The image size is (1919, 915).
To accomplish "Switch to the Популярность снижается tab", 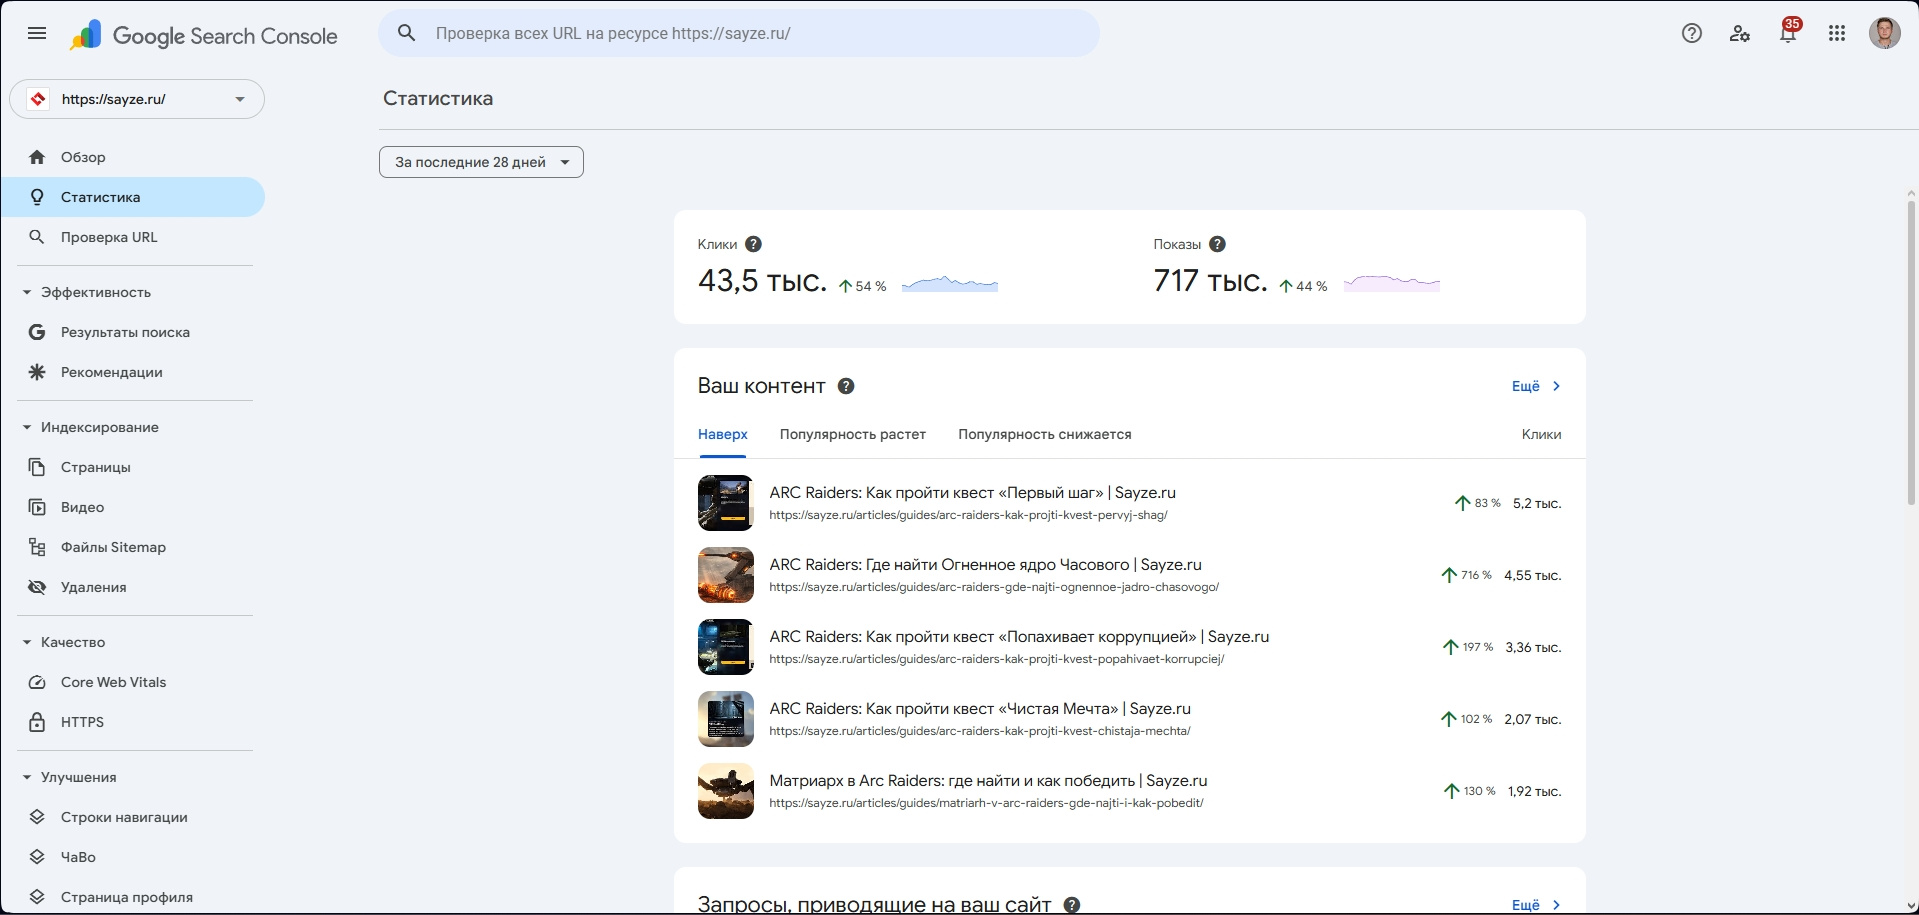I will pos(1045,435).
